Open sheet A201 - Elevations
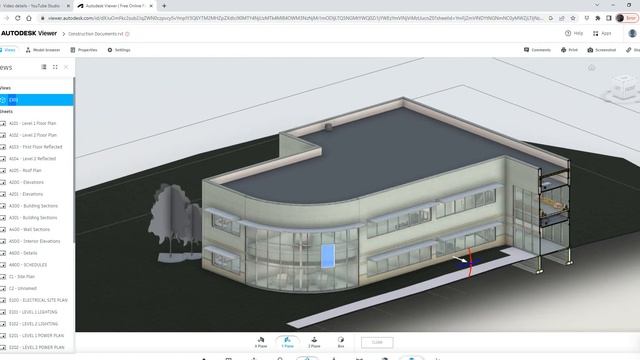 point(26,194)
